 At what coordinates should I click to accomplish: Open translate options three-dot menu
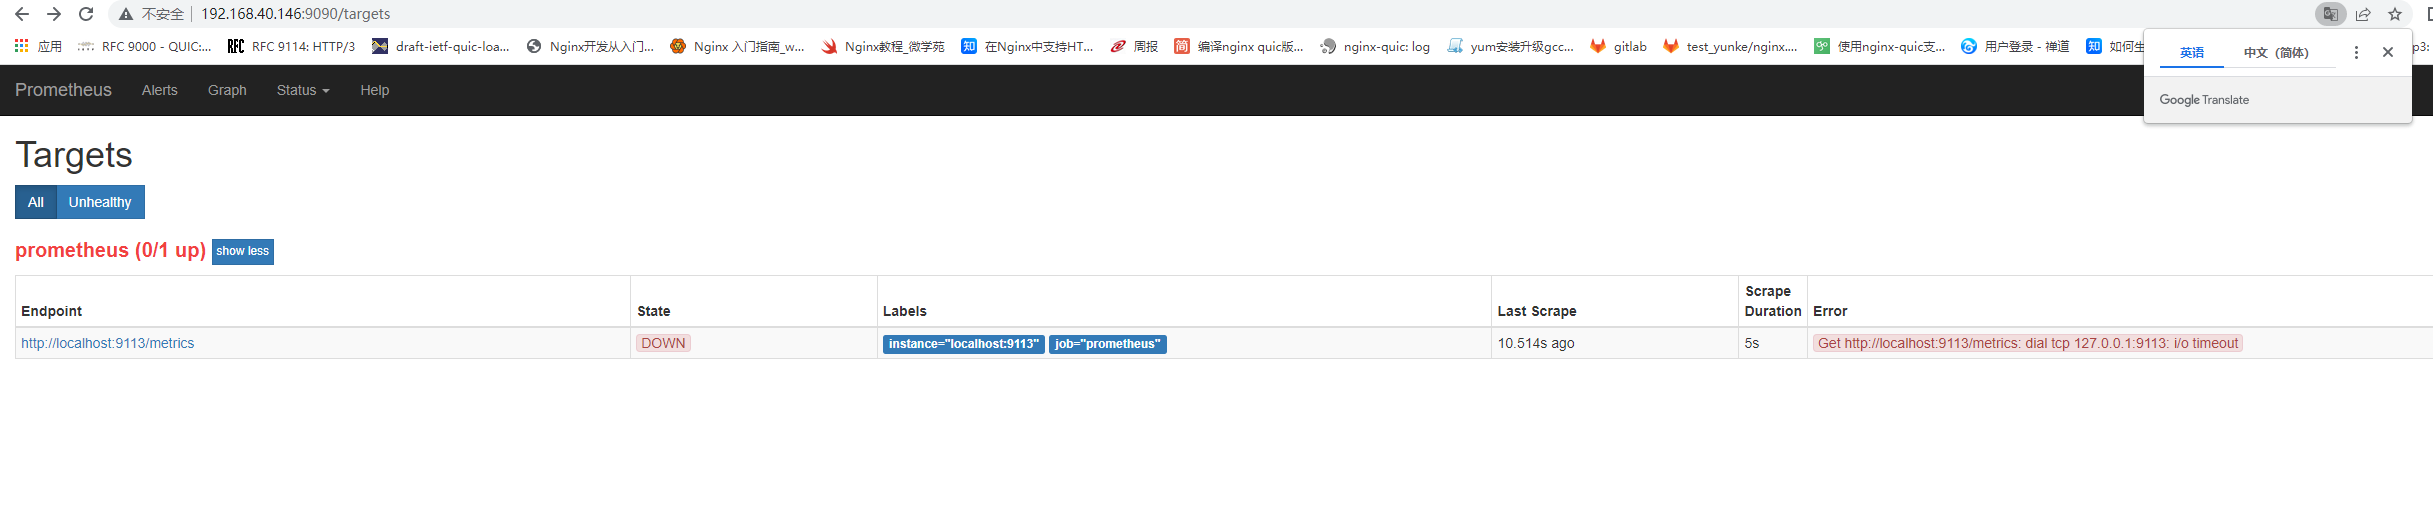click(x=2356, y=52)
